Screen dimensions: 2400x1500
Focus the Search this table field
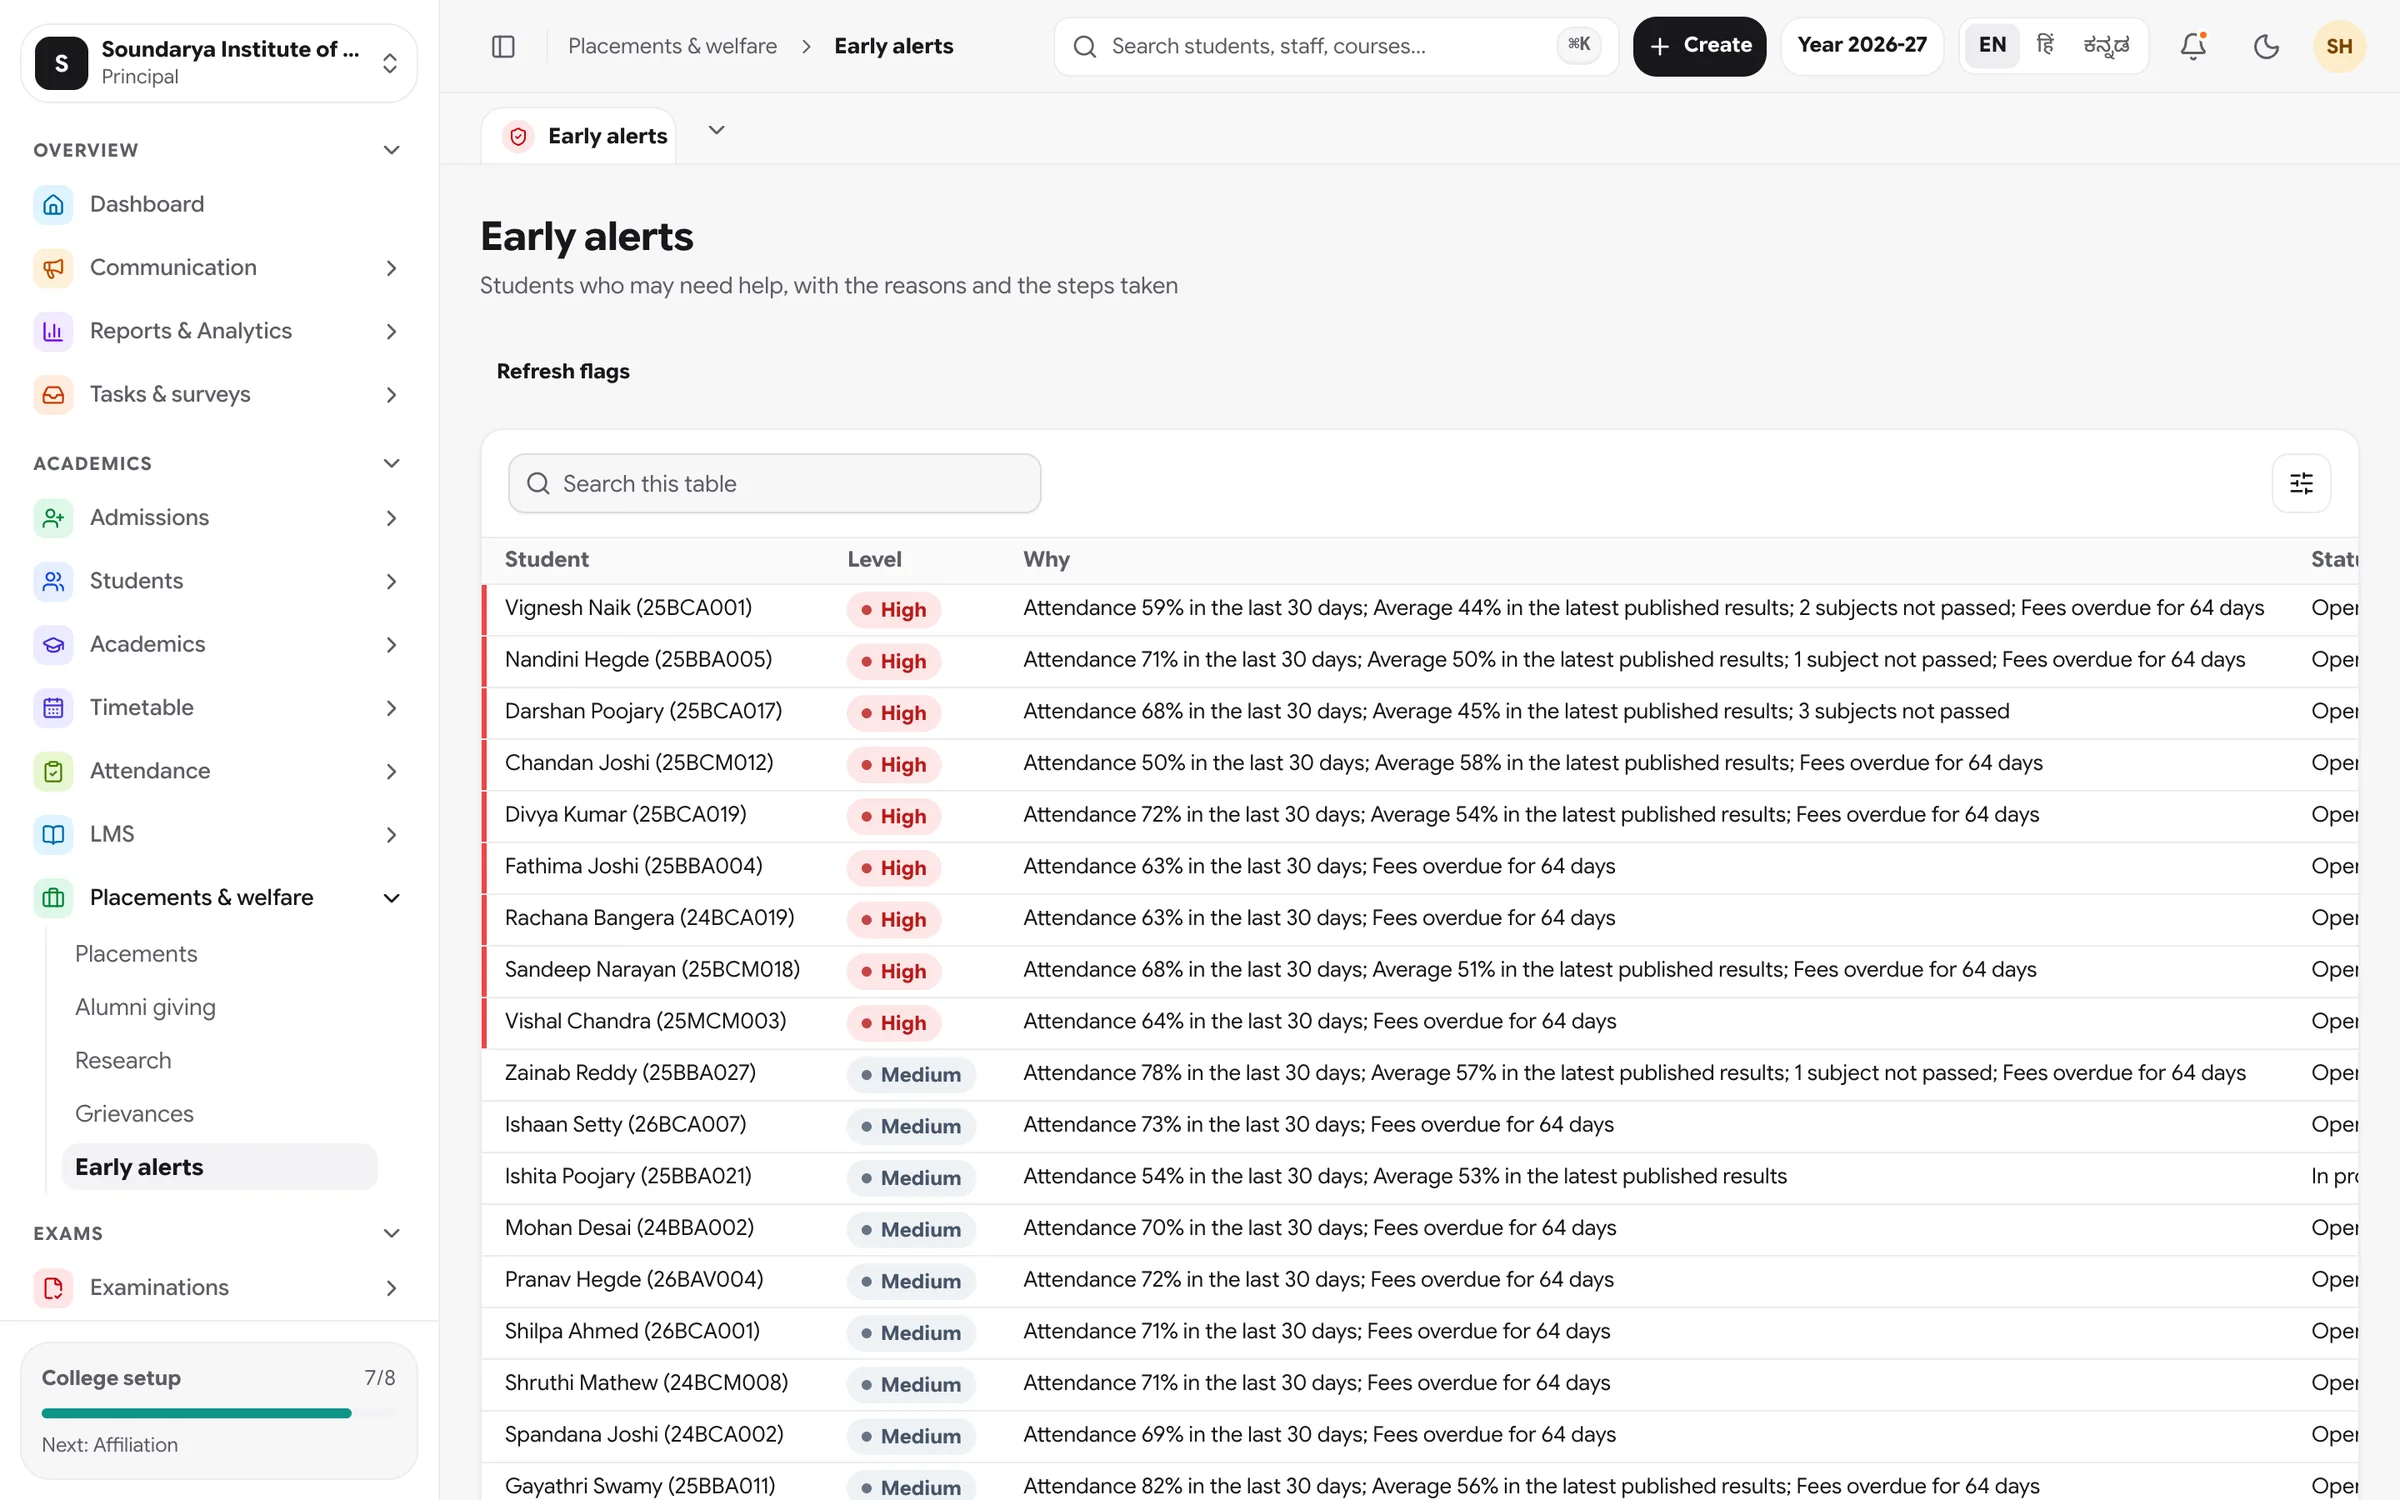(774, 483)
